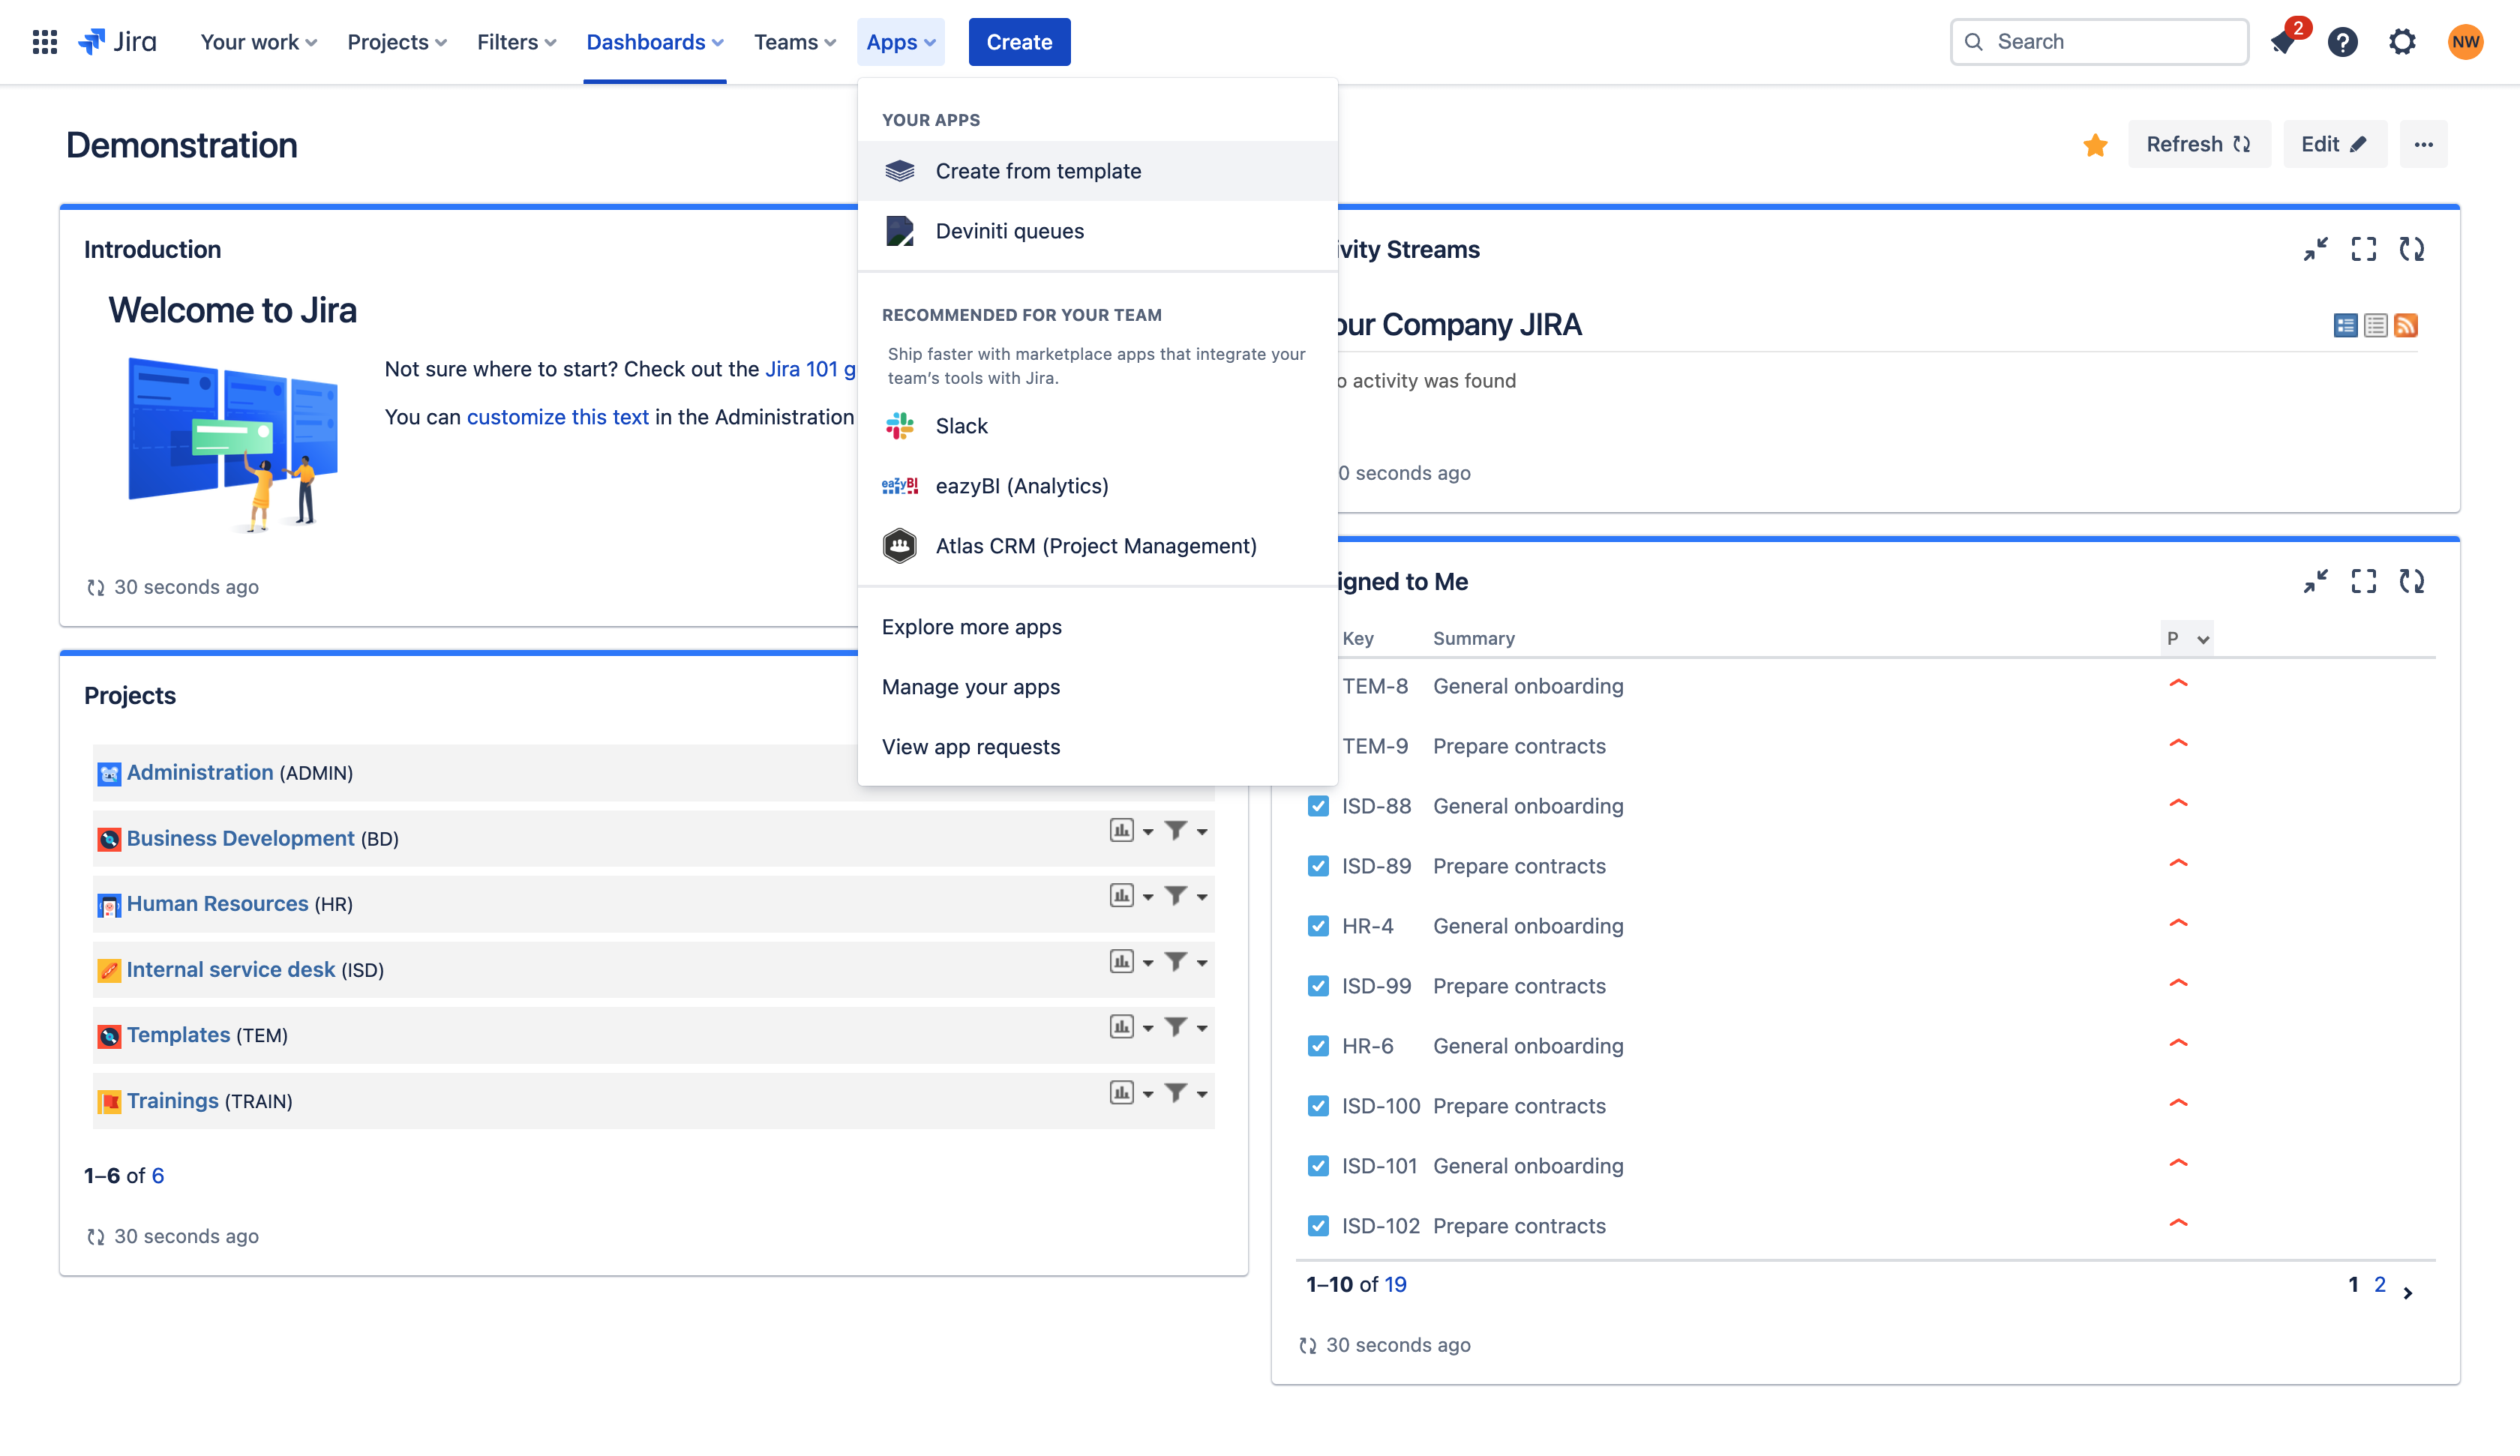Open the NW profile avatar
The width and height of the screenshot is (2520, 1456).
click(2465, 42)
